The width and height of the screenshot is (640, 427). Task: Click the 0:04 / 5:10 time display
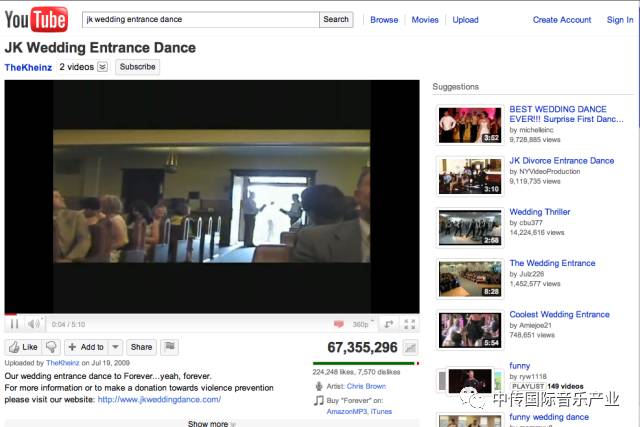coord(68,325)
